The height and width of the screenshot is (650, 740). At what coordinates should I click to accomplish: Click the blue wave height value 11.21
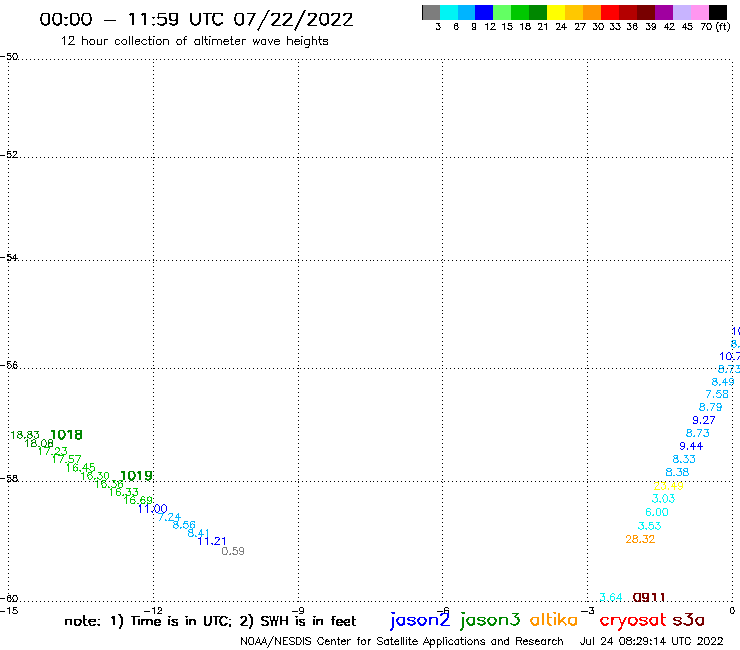click(x=212, y=541)
